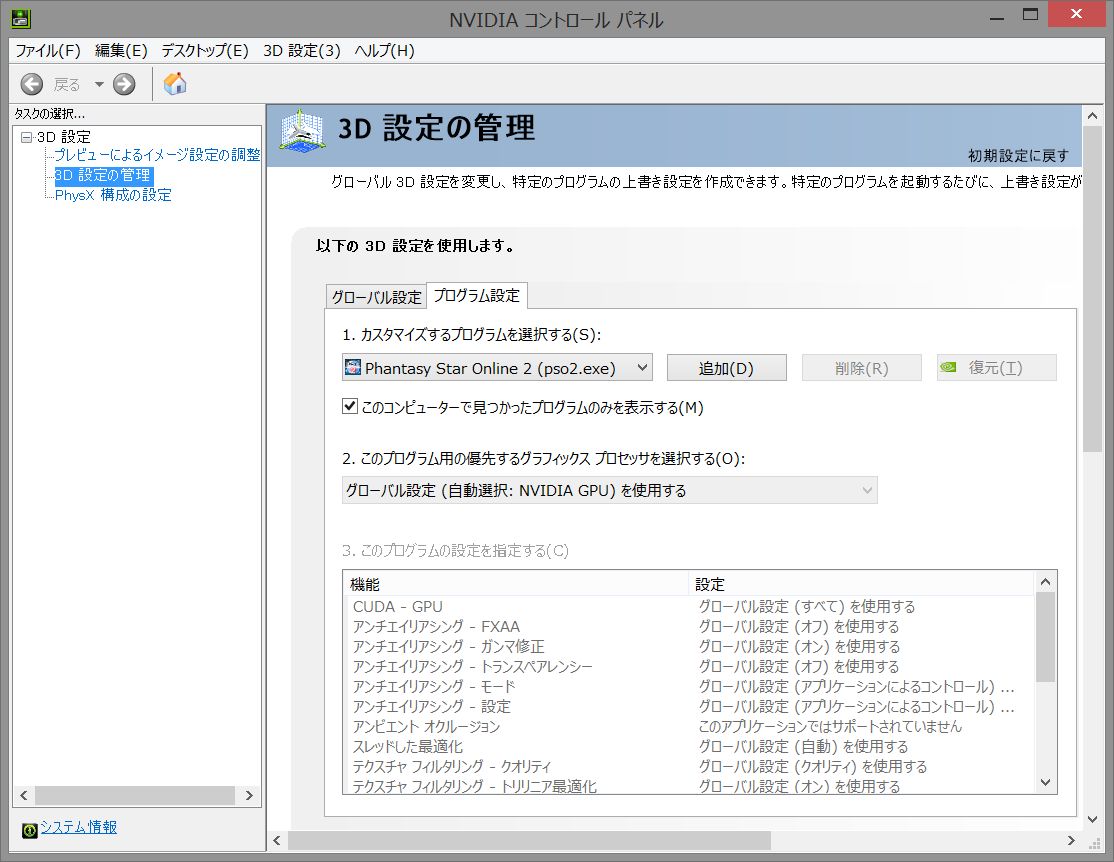This screenshot has width=1114, height=862.
Task: Click task tree scroll left arrow
Action: (x=24, y=795)
